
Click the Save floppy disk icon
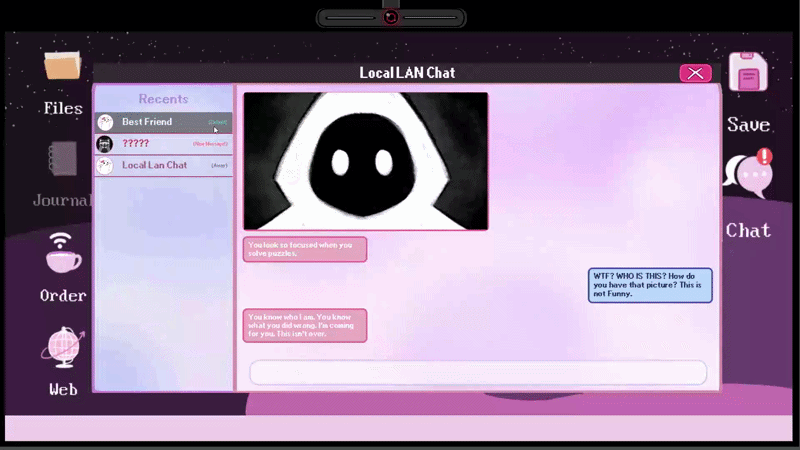(x=748, y=72)
